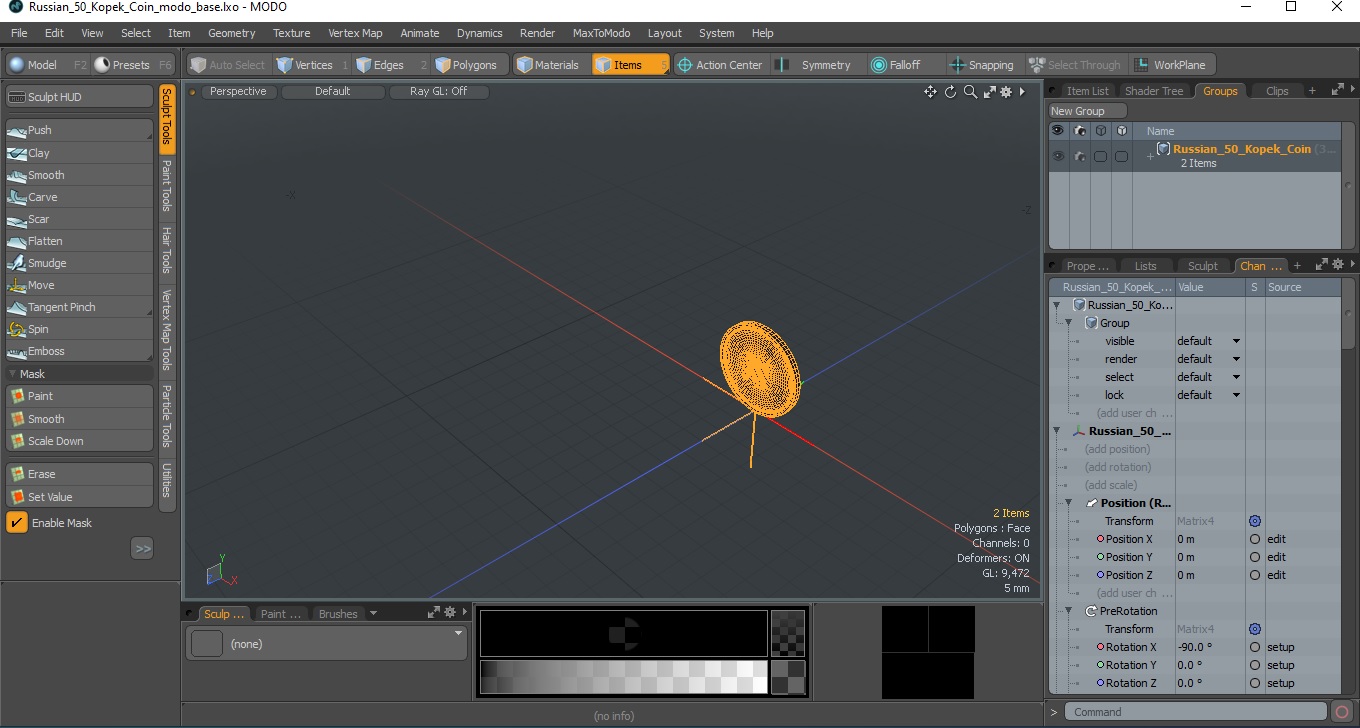Screen dimensions: 1360x728
Task: Click New Group button
Action: [x=1087, y=111]
